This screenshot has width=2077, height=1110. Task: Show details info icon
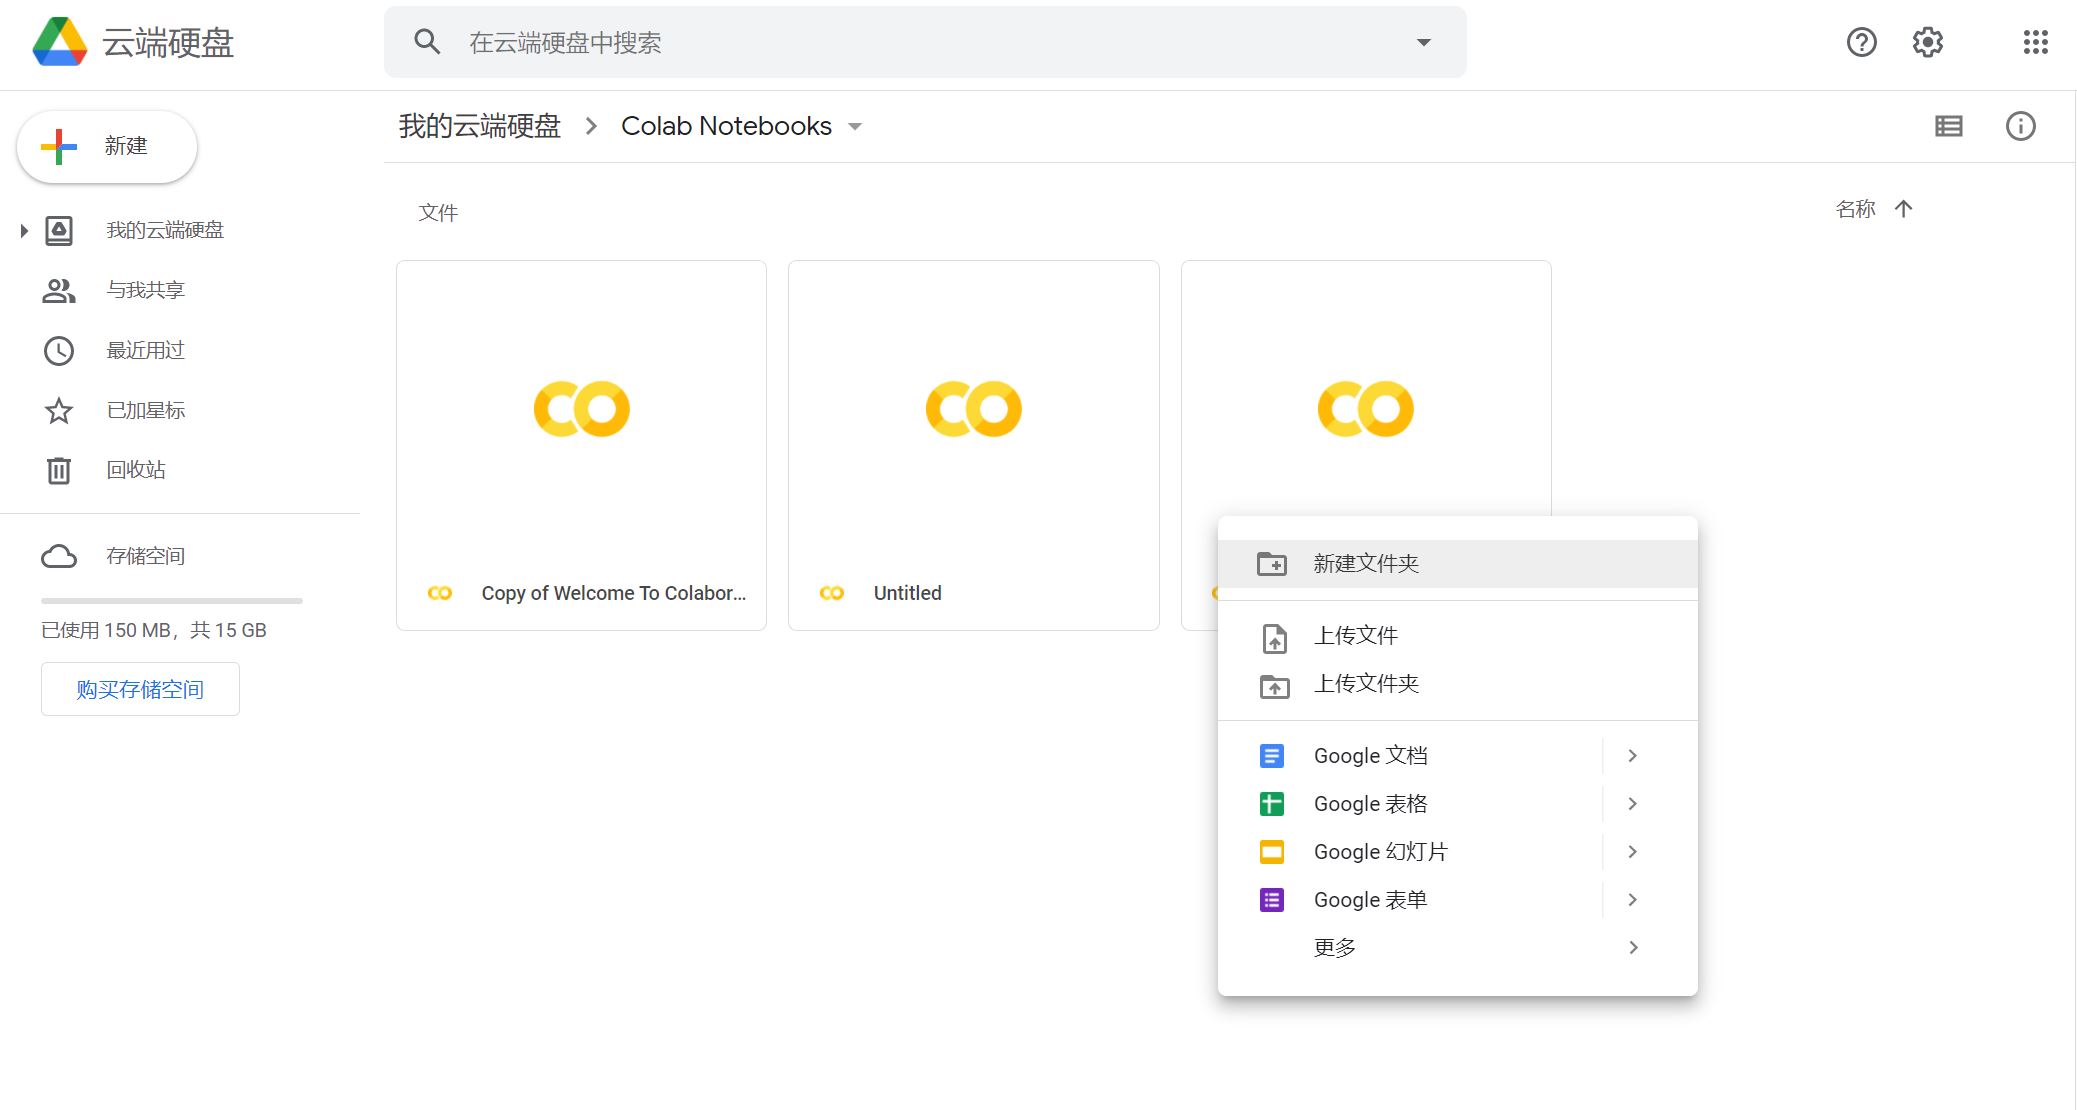tap(2020, 126)
